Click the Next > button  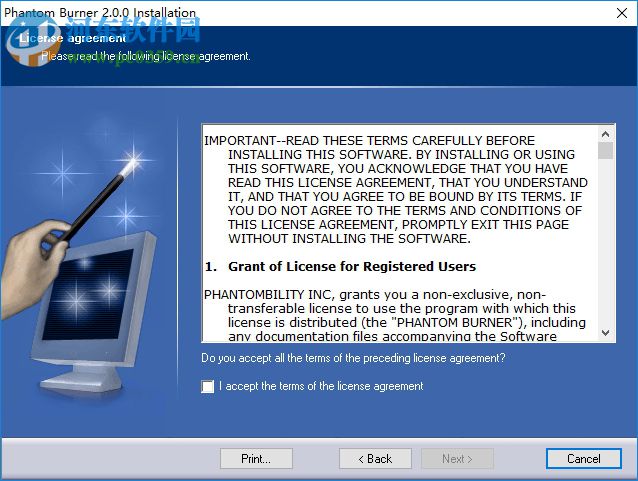pyautogui.click(x=457, y=459)
